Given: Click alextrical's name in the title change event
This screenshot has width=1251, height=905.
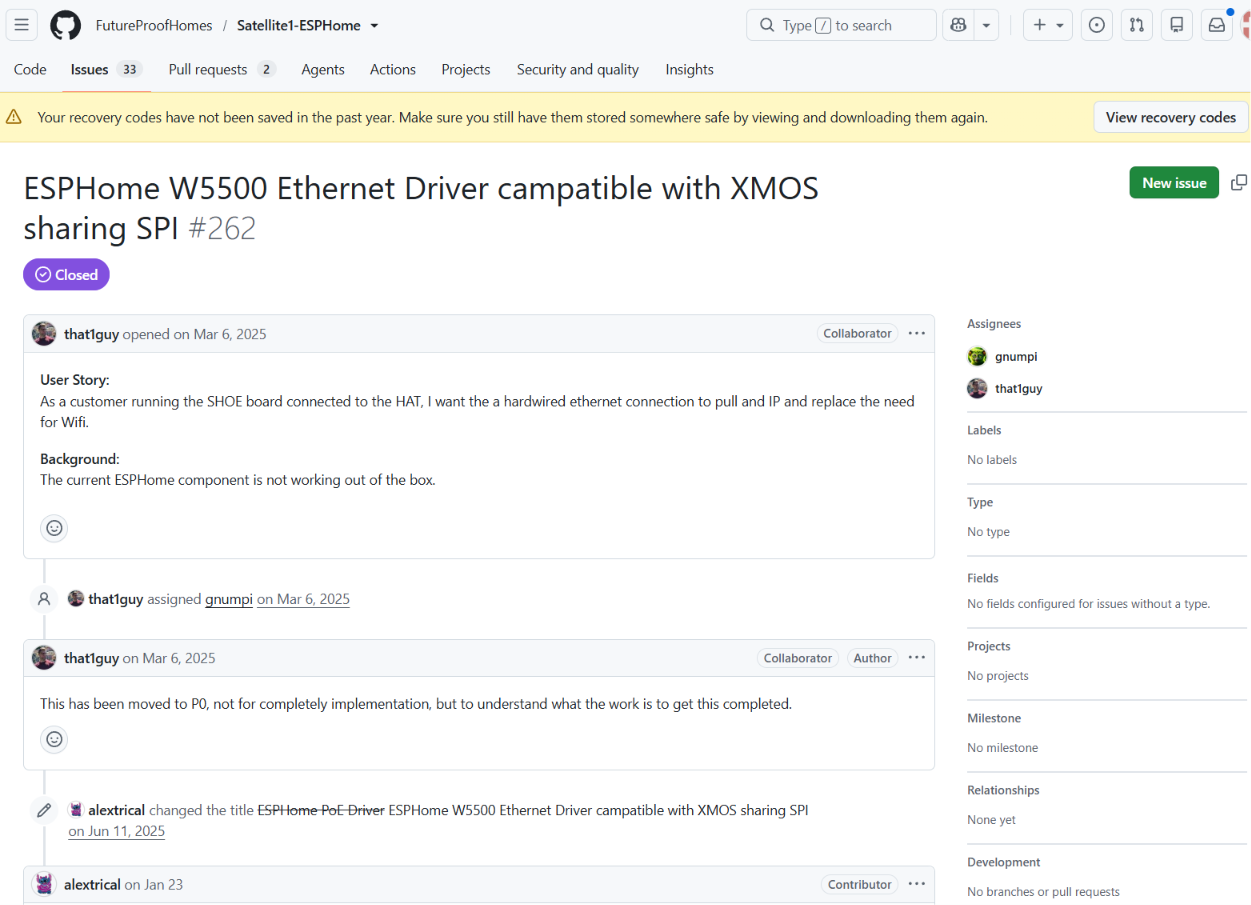Looking at the screenshot, I should click(117, 810).
